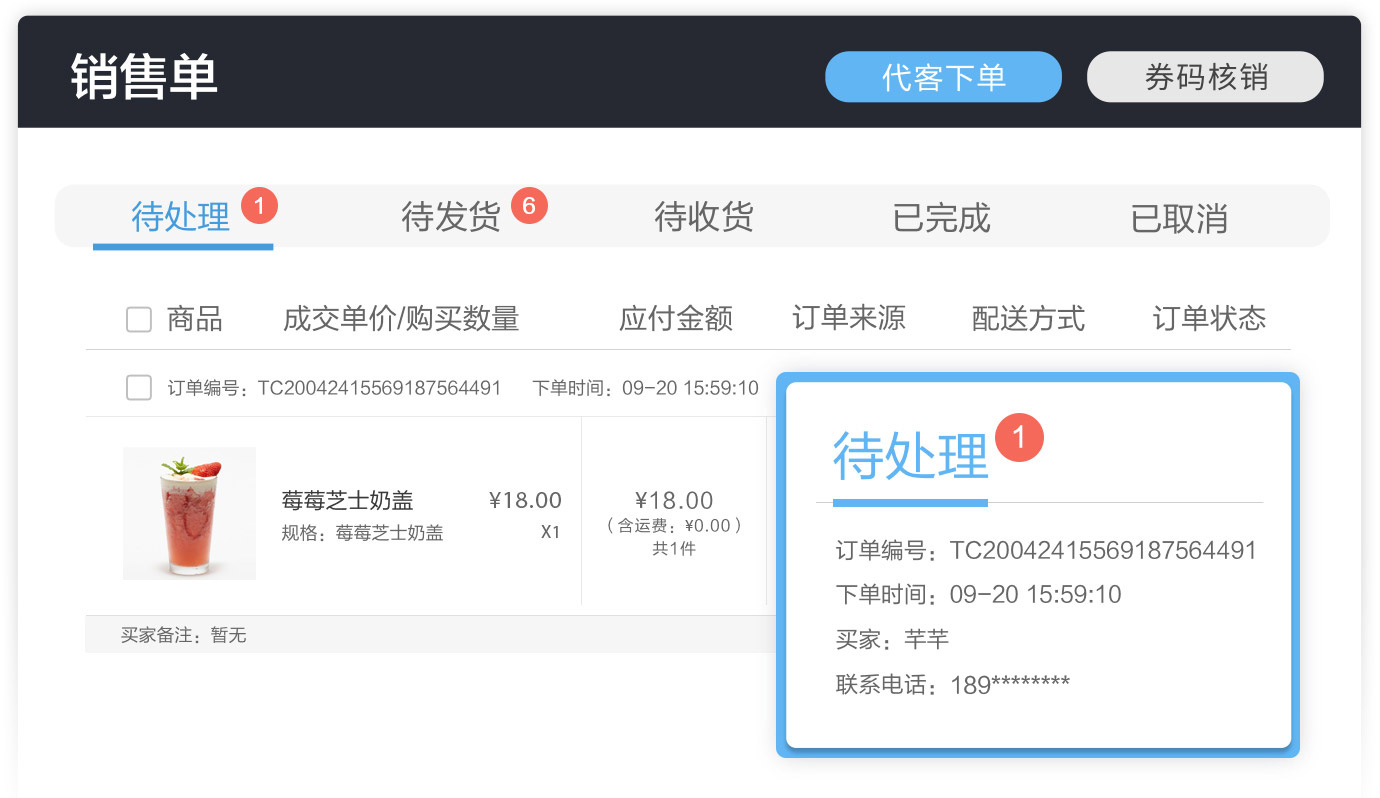Check the checkbox next to order TC20042415569187564491
This screenshot has height=798, width=1380.
click(x=139, y=387)
